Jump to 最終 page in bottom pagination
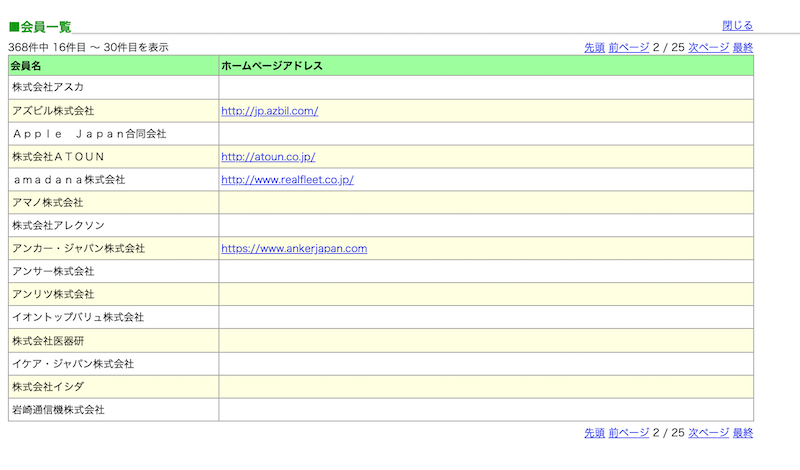 743,433
